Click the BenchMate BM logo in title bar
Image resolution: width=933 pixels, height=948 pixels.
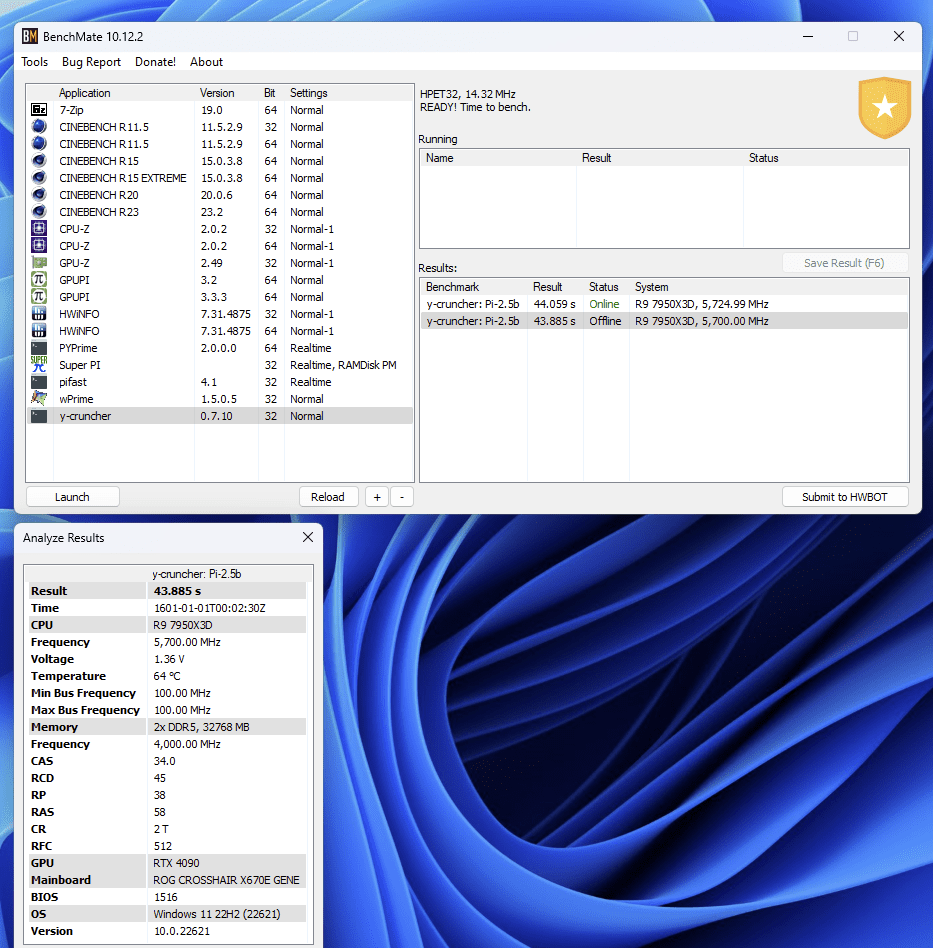tap(30, 36)
